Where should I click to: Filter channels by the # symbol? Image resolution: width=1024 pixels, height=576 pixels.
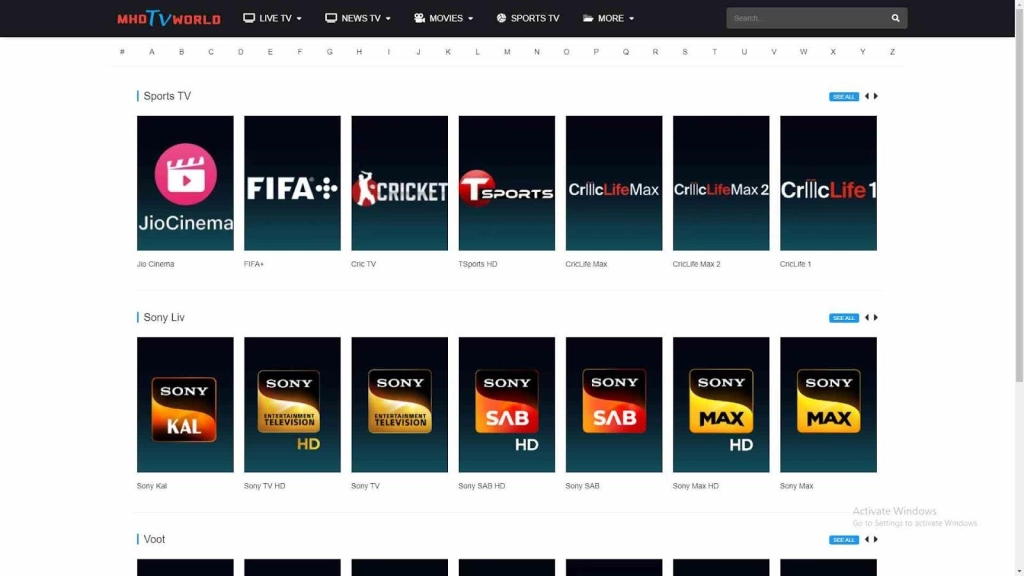click(122, 52)
